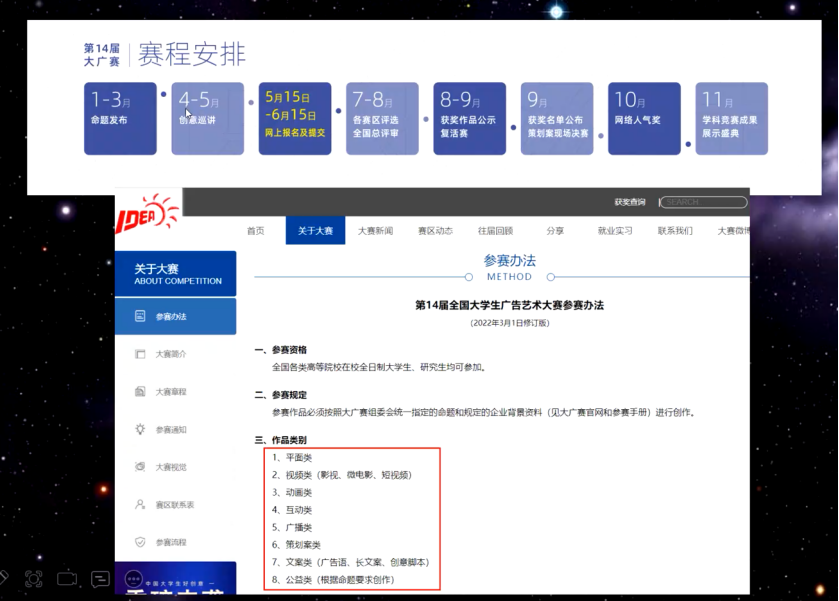Screen dimensions: 839x601
Task: Go to the 首页 navigation tab
Action: [x=256, y=231]
